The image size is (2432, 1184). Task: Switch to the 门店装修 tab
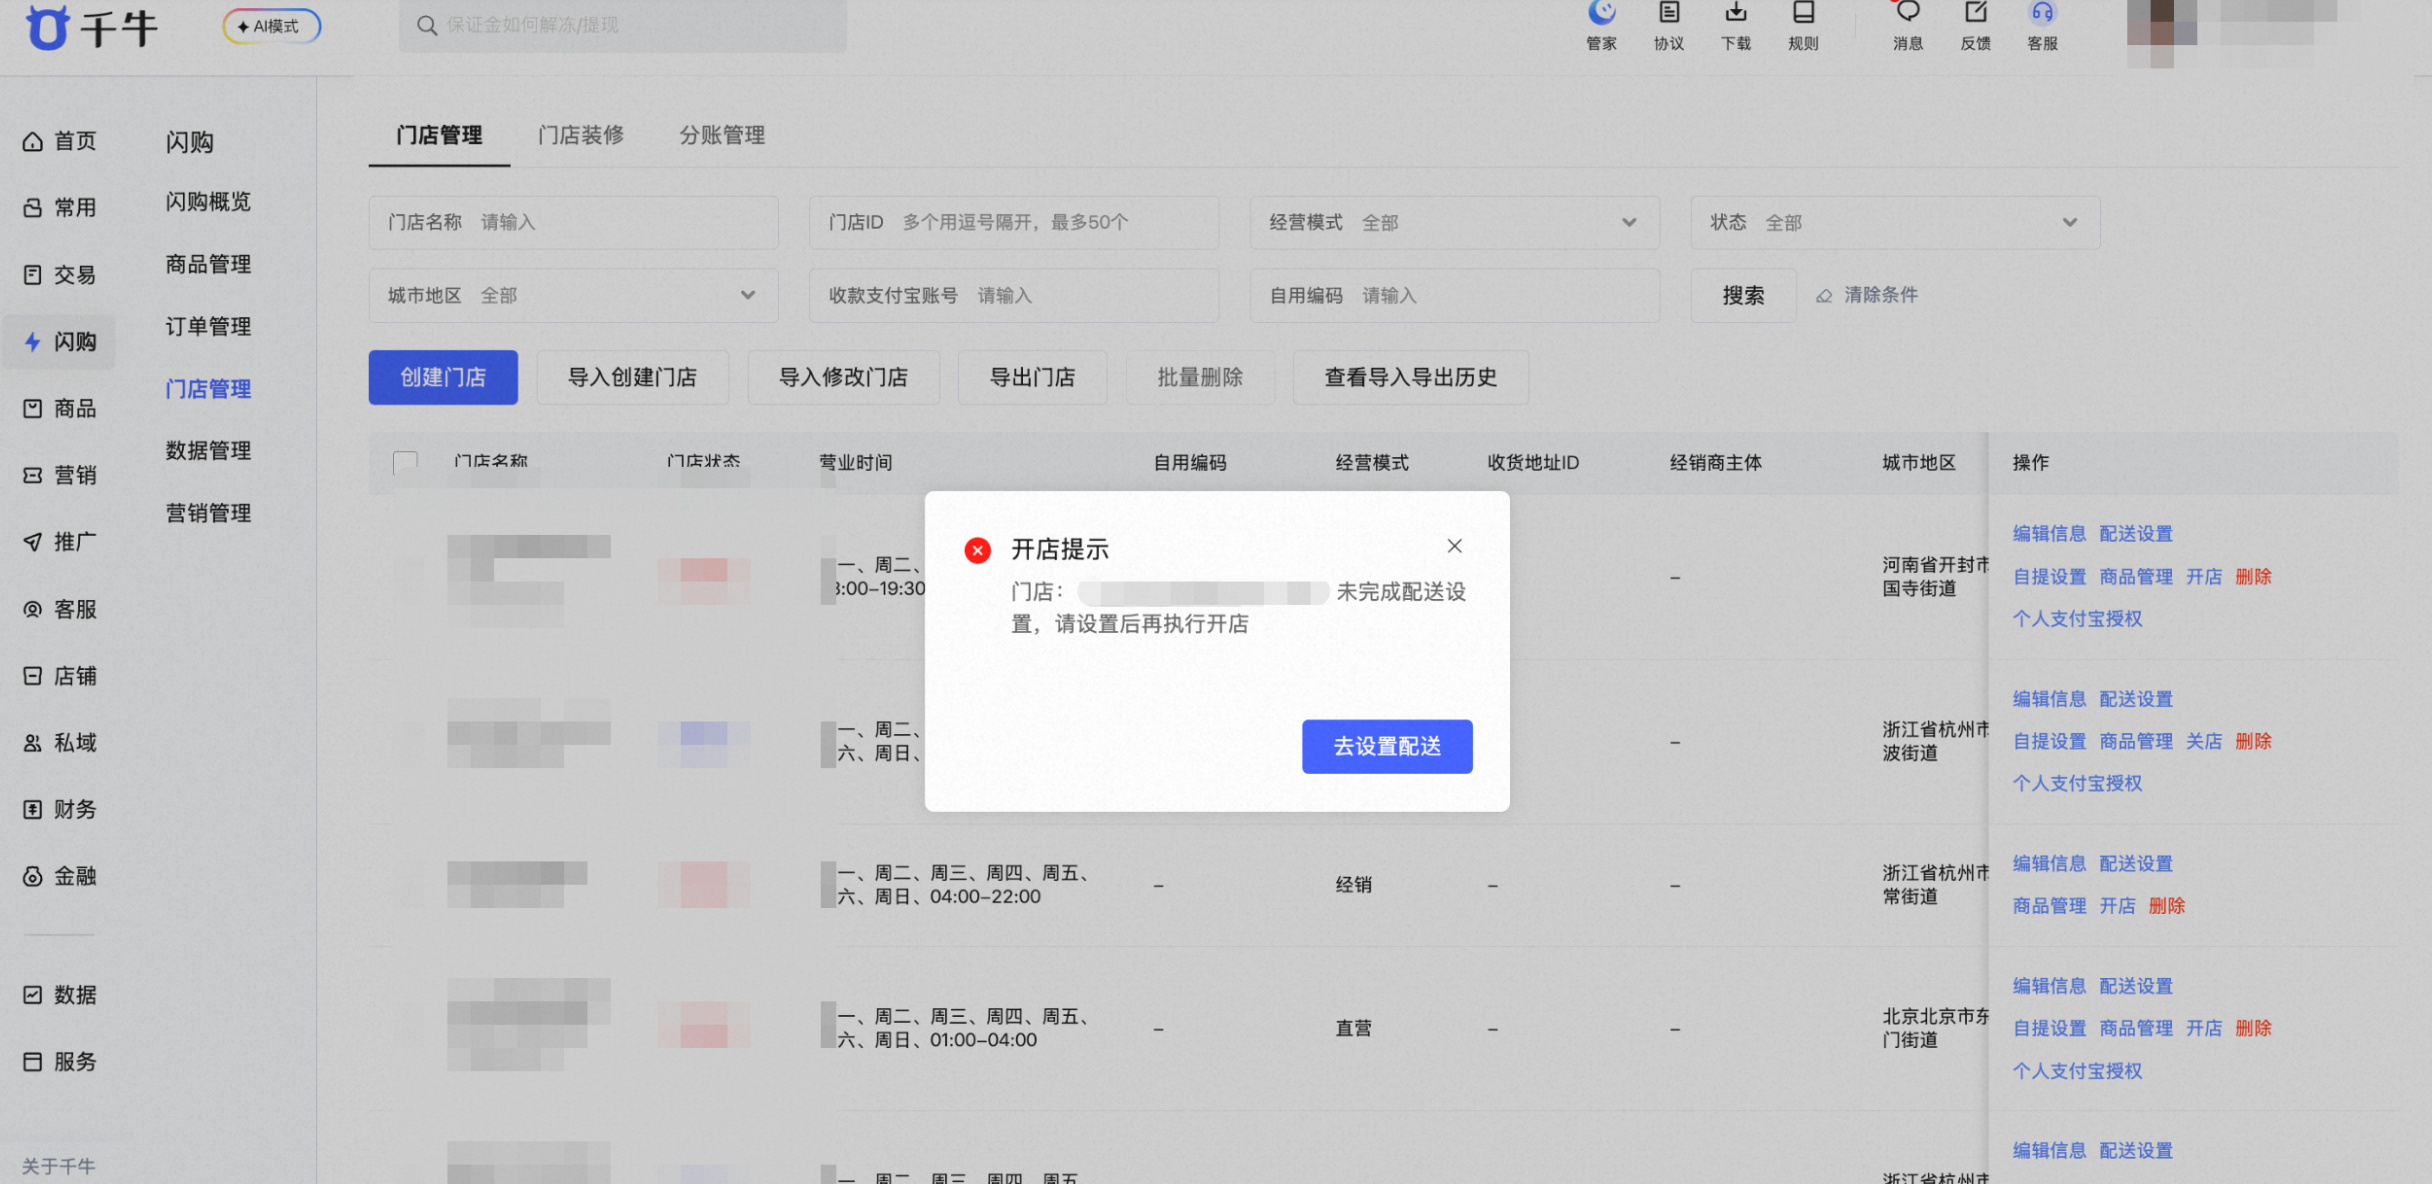pyautogui.click(x=581, y=135)
